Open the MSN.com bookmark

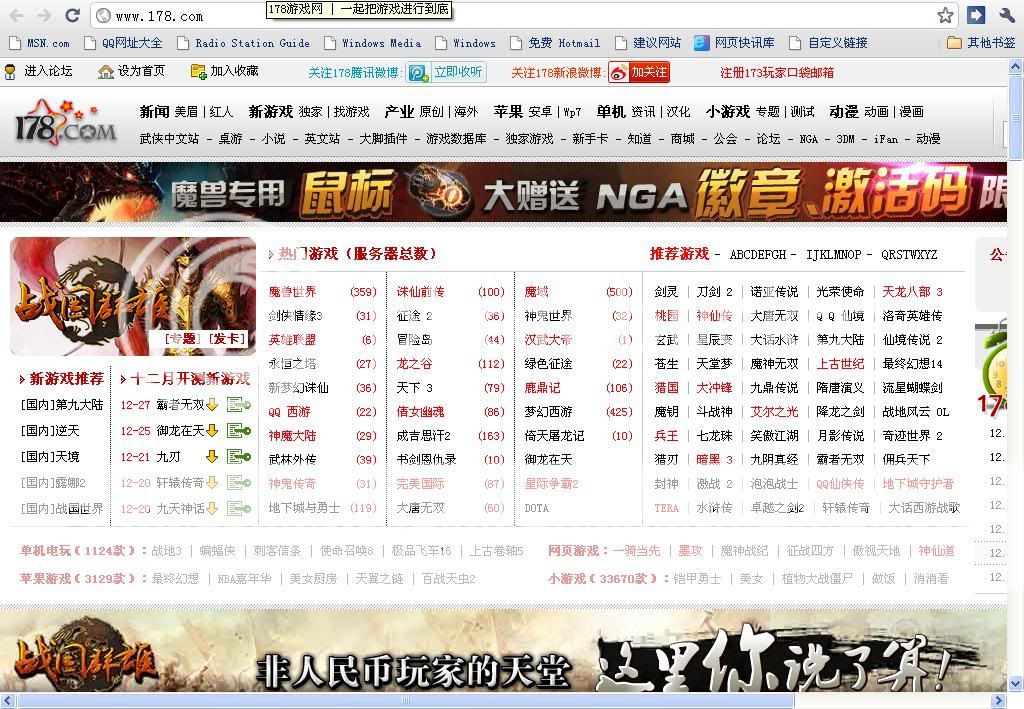pos(39,43)
